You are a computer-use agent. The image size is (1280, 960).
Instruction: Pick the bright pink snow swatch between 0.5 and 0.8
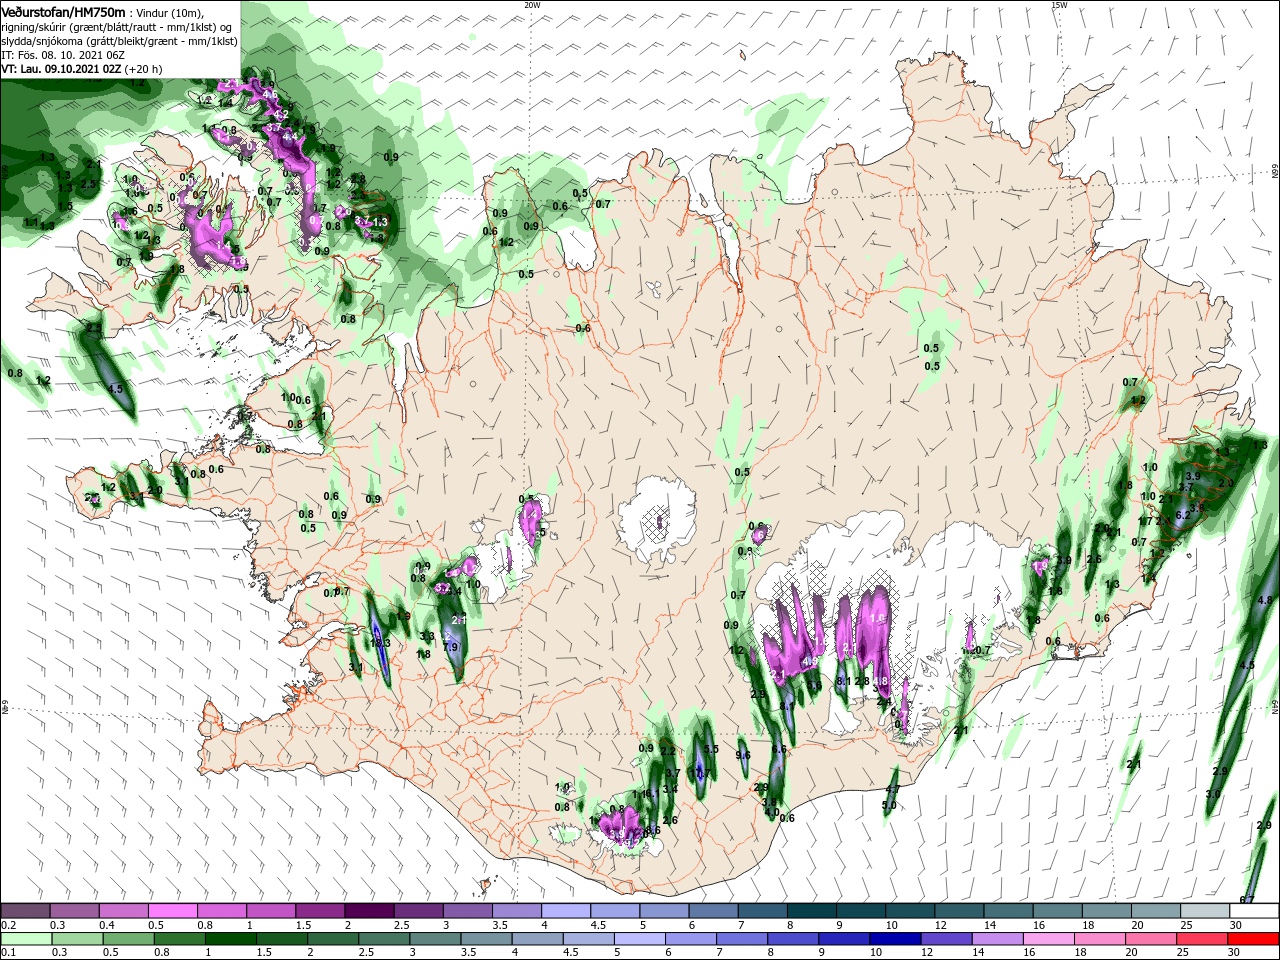(173, 911)
